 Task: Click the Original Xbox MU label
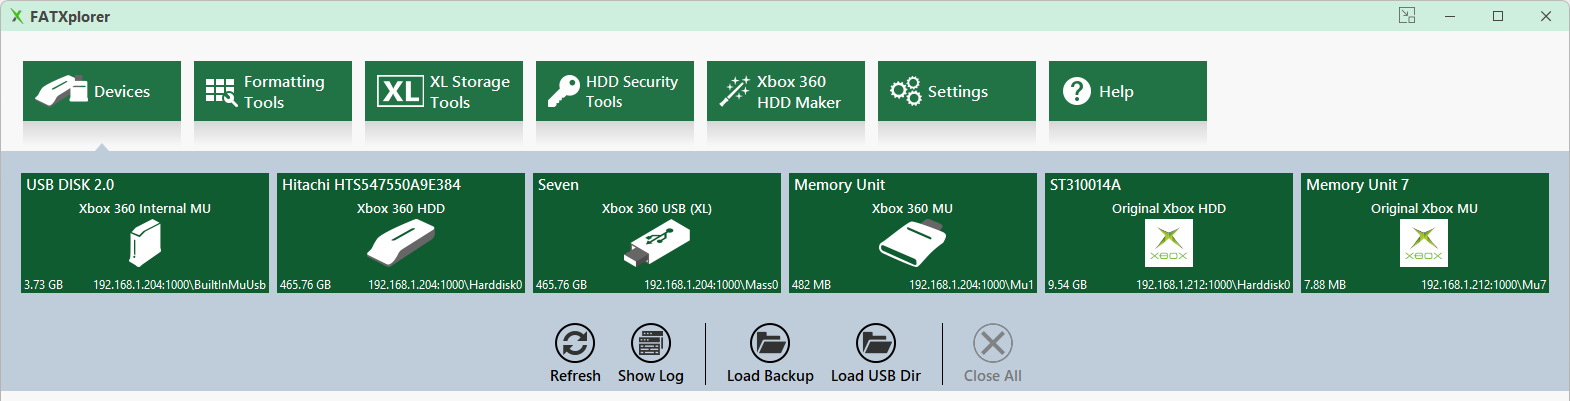(1424, 209)
